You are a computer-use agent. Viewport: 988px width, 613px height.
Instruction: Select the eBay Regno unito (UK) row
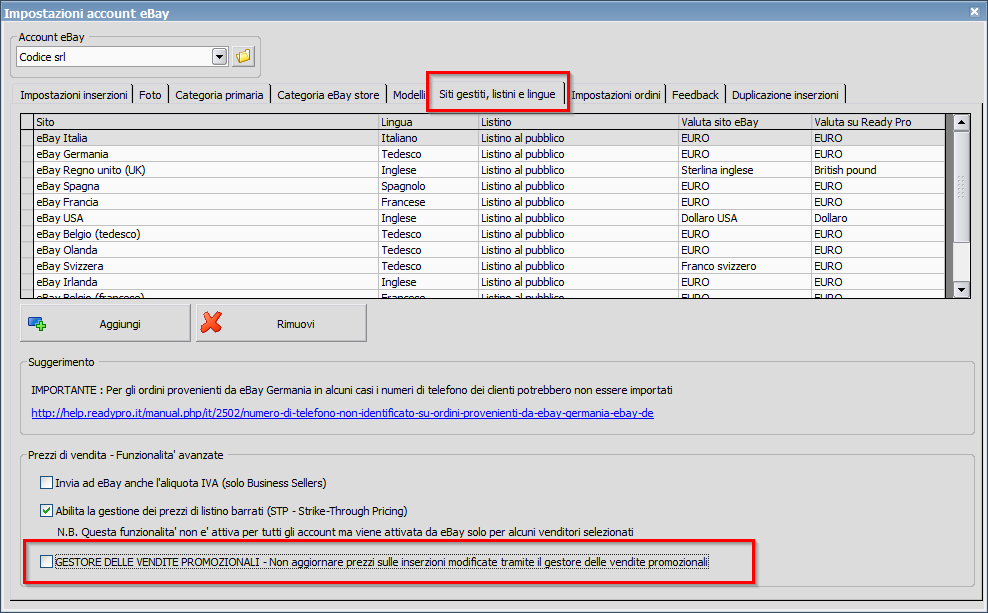coord(483,170)
